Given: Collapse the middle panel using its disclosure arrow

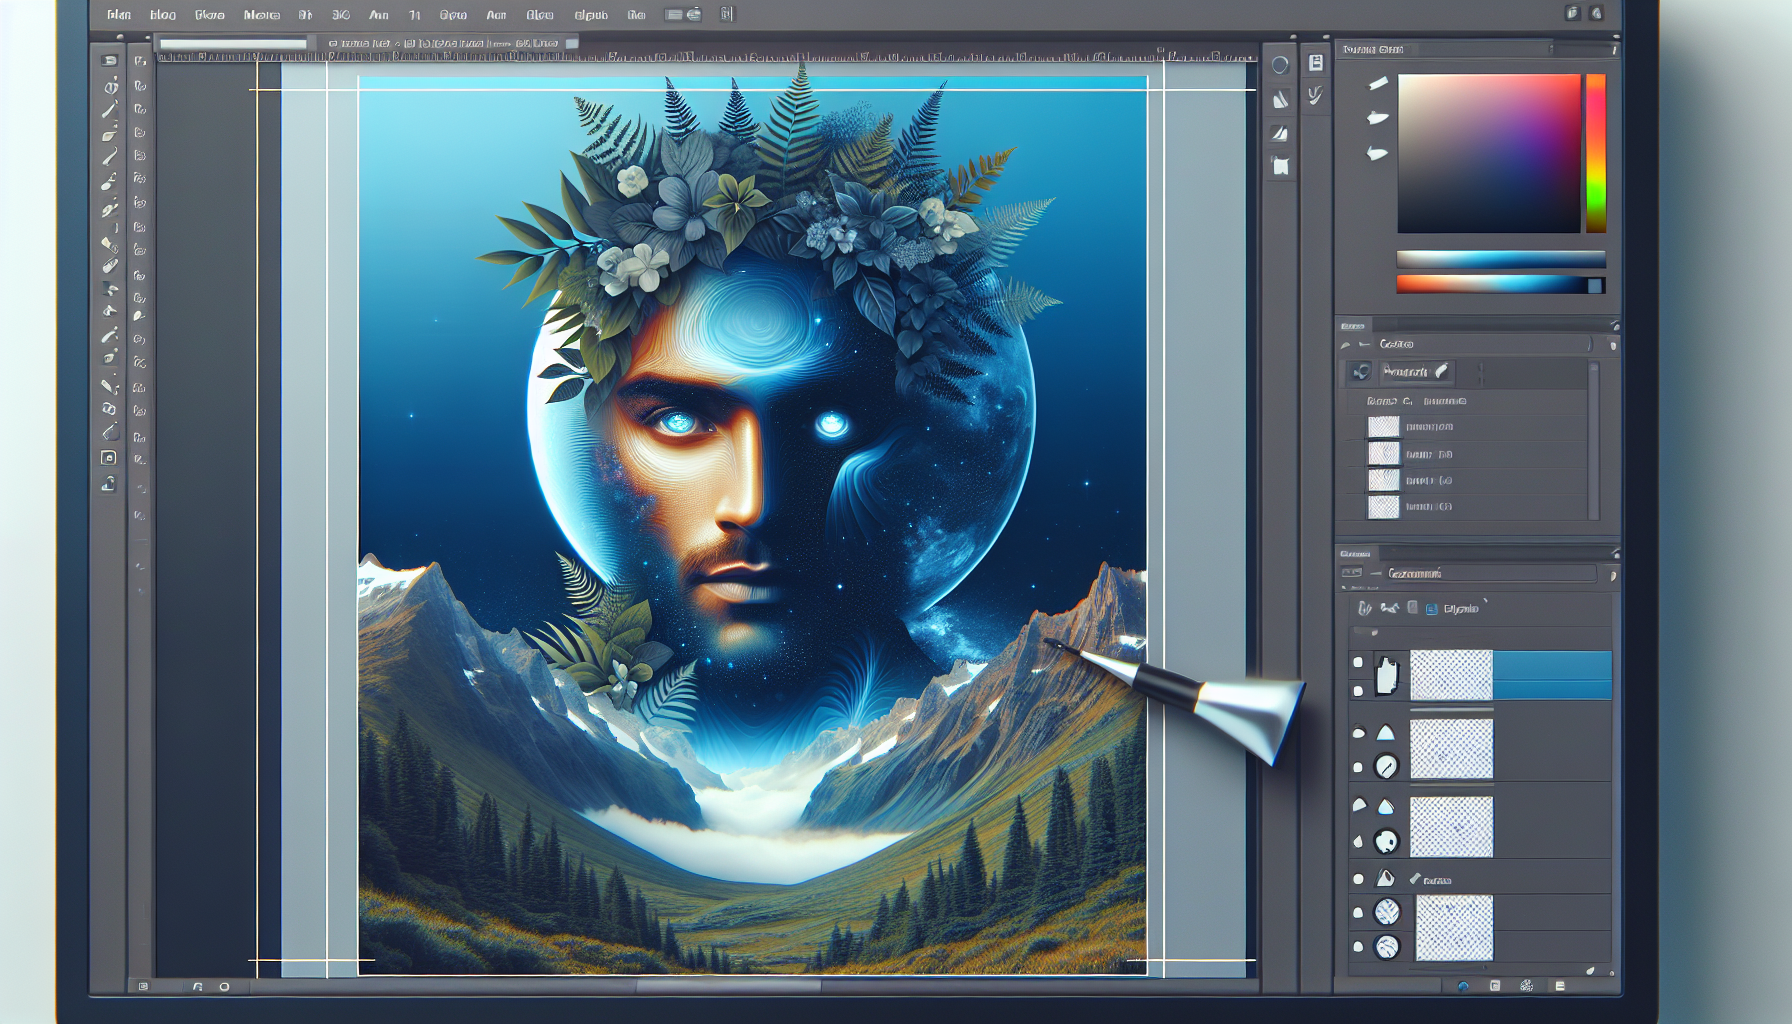Looking at the screenshot, I should tap(1345, 344).
